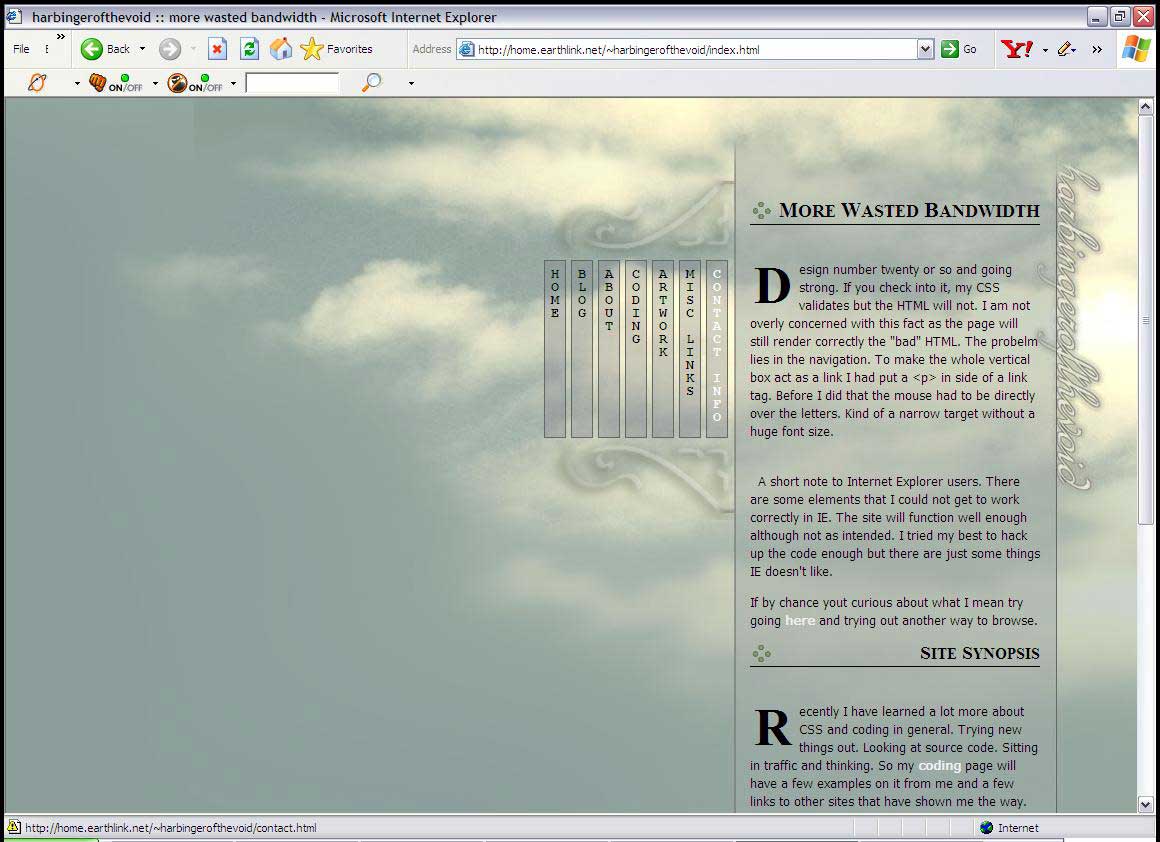Viewport: 1160px width, 842px height.
Task: Click the magnifying glass search icon
Action: point(371,83)
